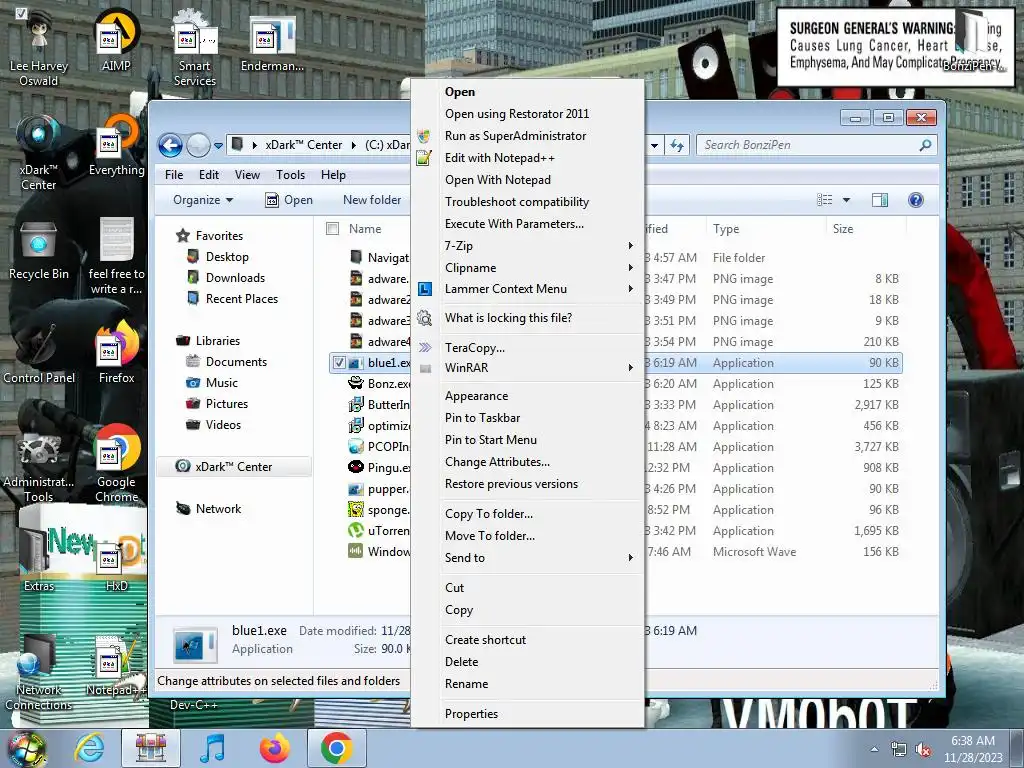Open the Smart Services desktop icon
1024x768 pixels.
(195, 47)
